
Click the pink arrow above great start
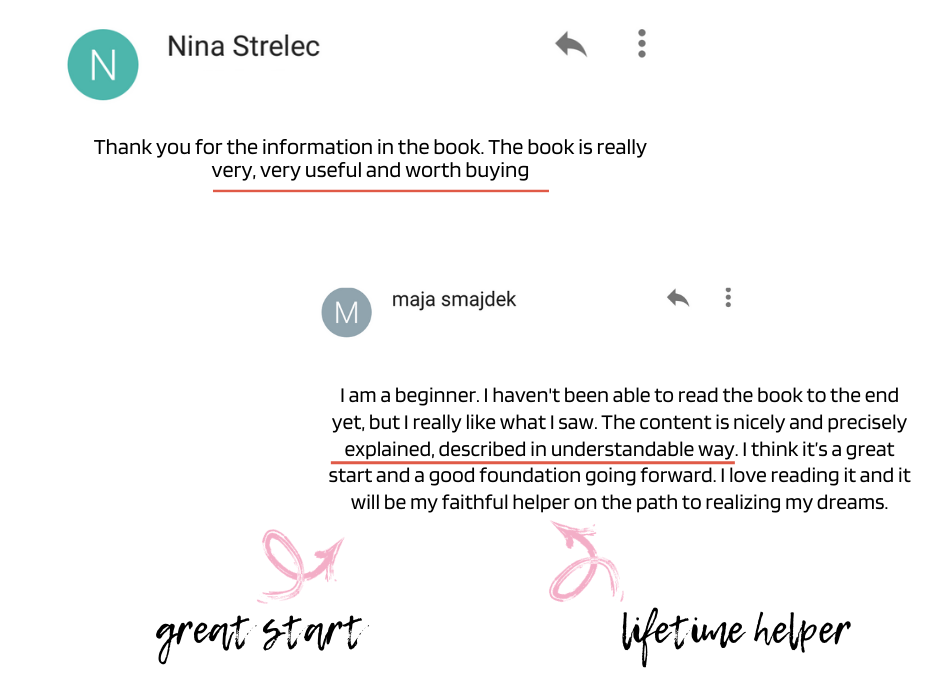click(x=301, y=564)
